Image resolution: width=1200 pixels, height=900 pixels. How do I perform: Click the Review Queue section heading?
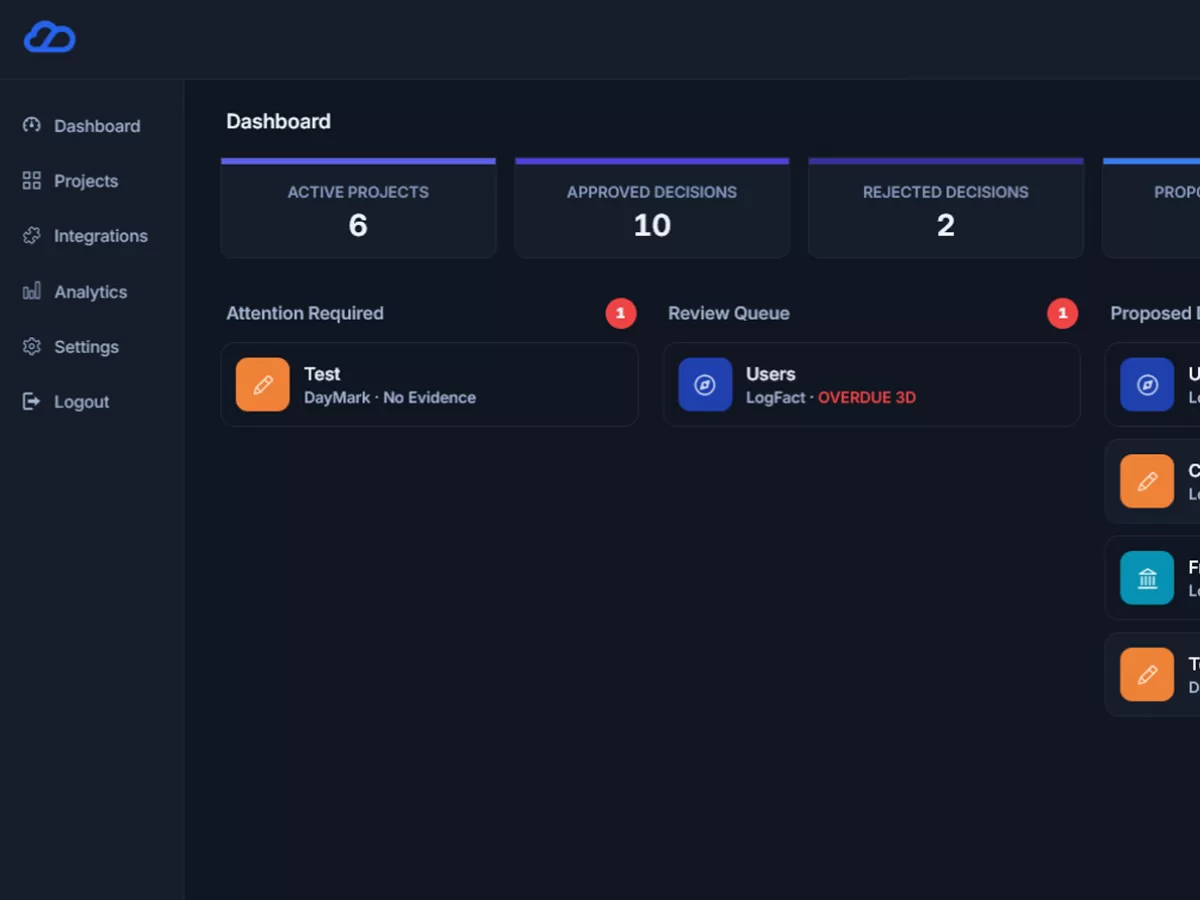click(x=729, y=314)
